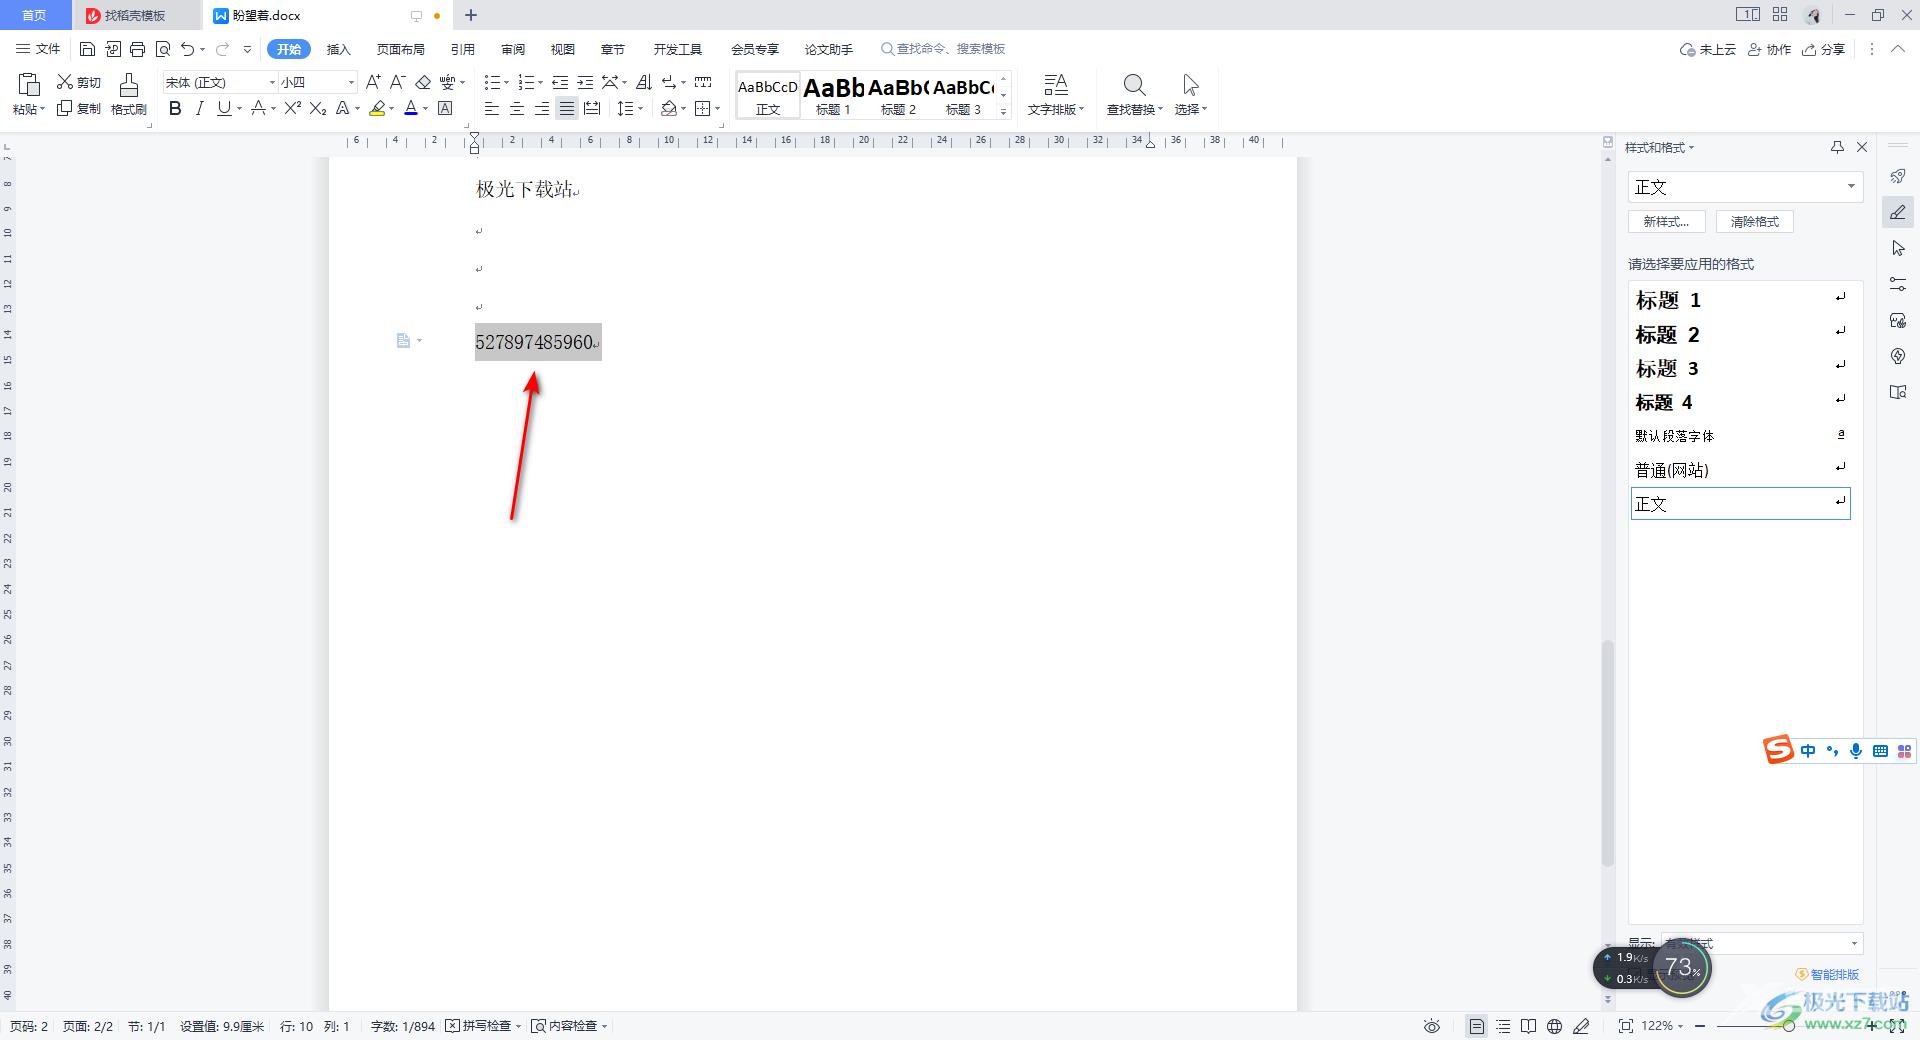Decrease paragraph indent
This screenshot has height=1040, width=1920.
pos(560,82)
